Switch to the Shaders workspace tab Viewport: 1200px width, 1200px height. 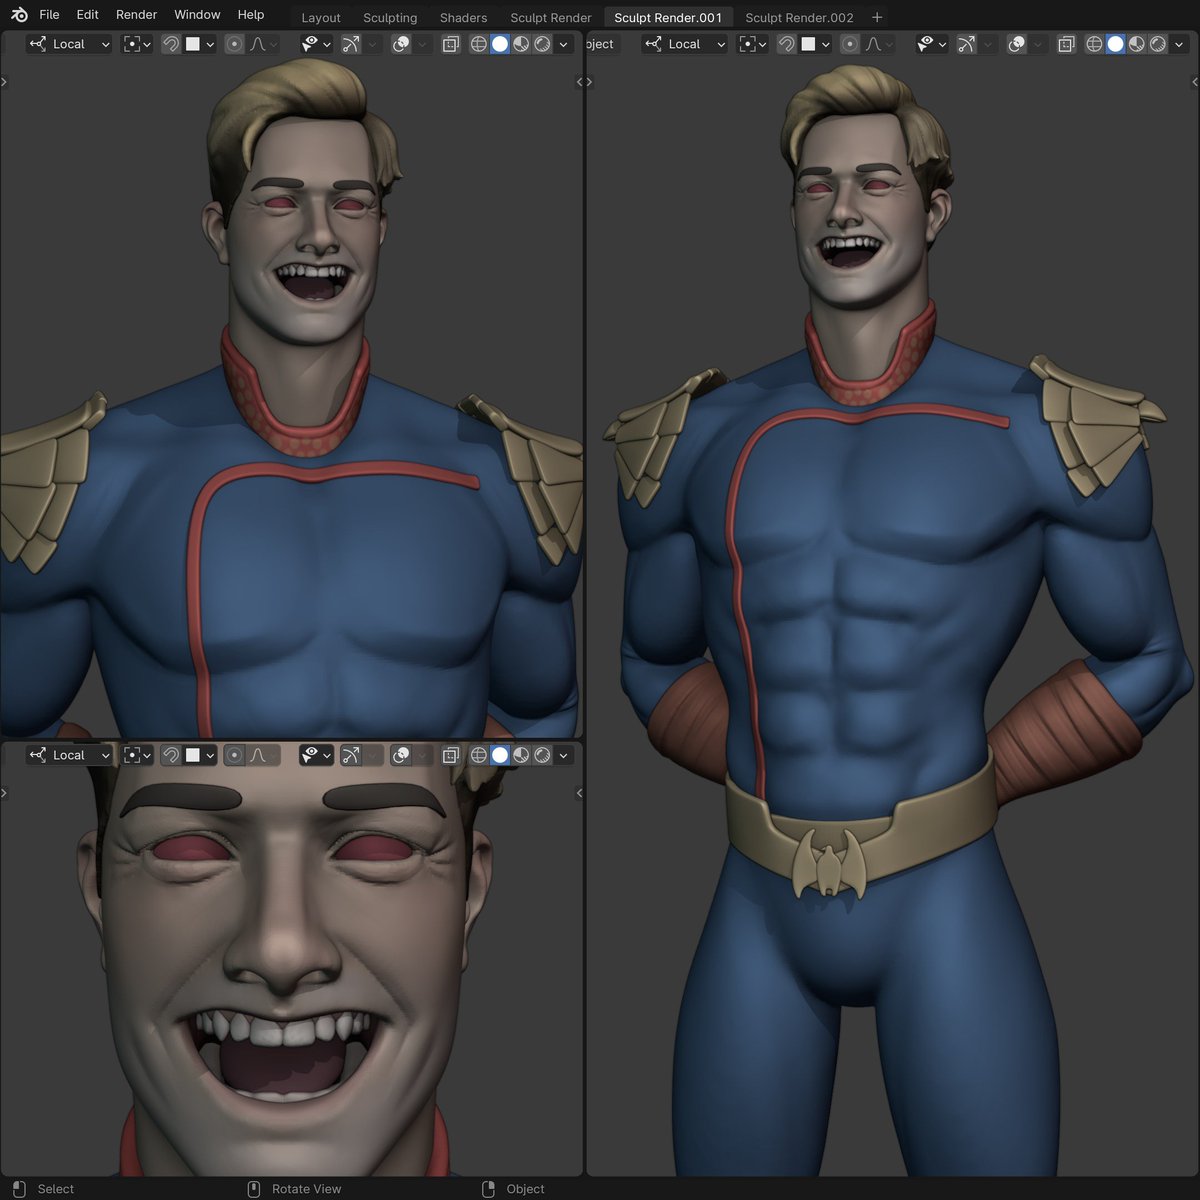[463, 17]
